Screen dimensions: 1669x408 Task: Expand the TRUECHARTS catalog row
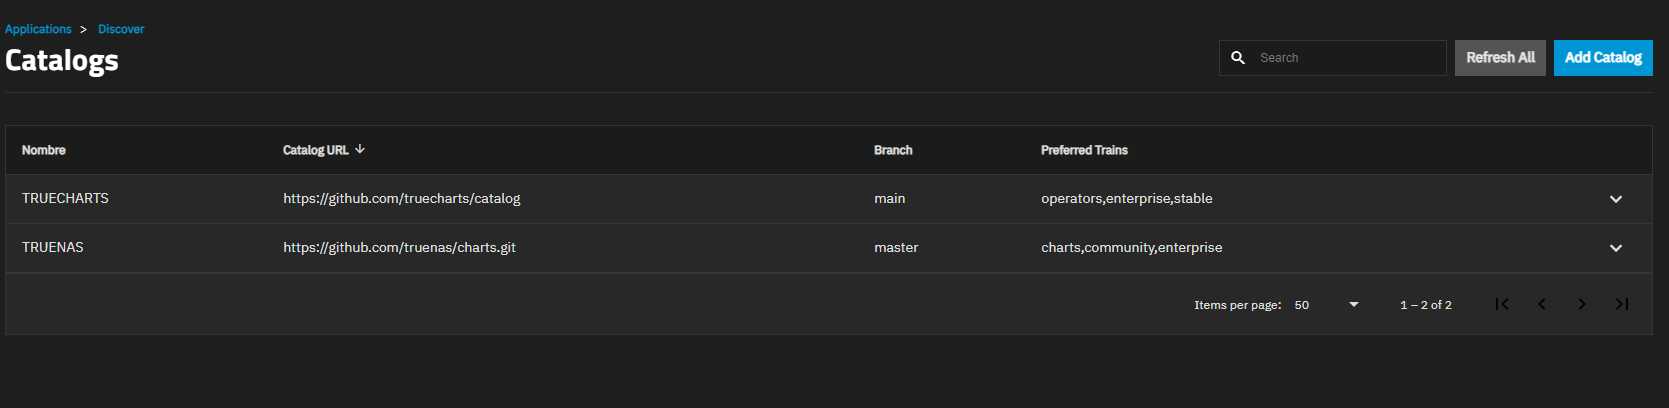[x=1616, y=199]
